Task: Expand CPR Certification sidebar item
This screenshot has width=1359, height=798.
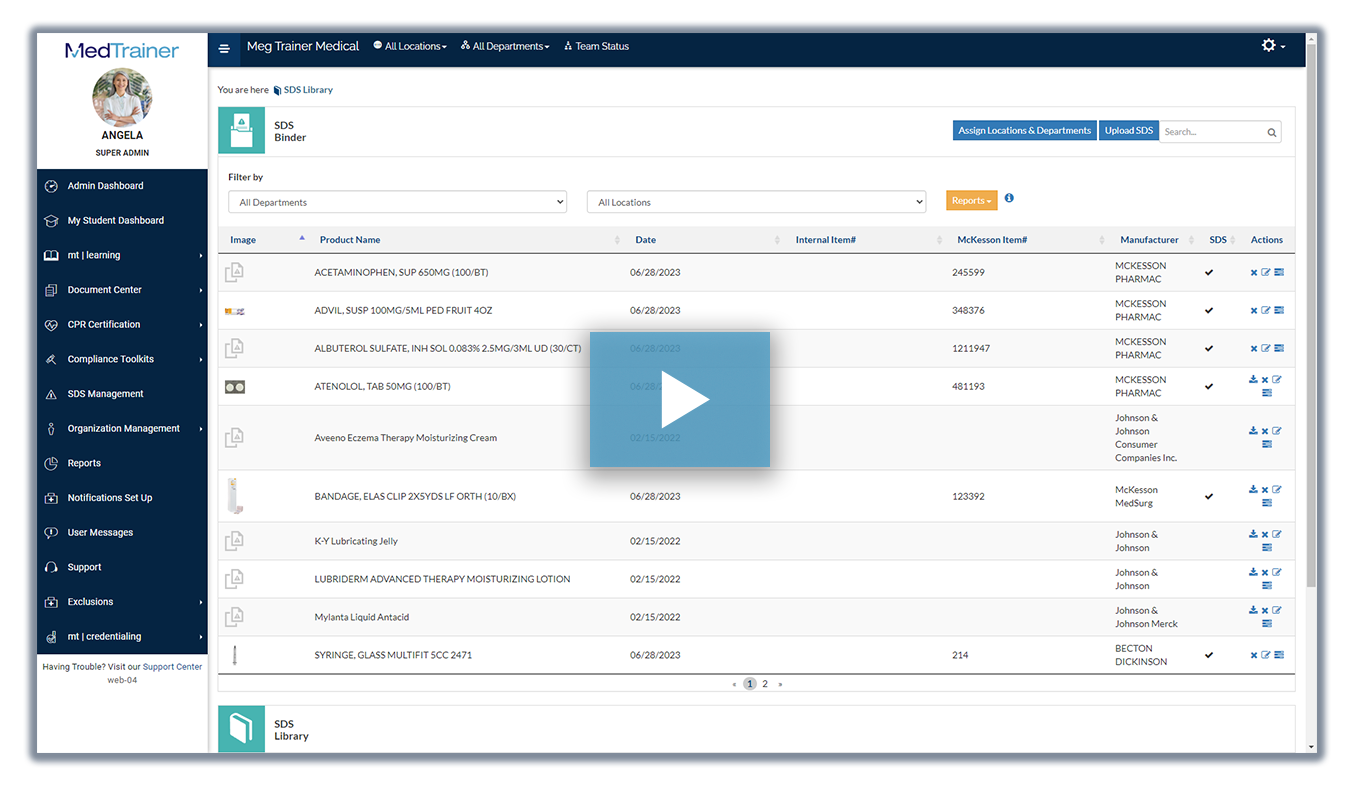Action: coord(120,325)
